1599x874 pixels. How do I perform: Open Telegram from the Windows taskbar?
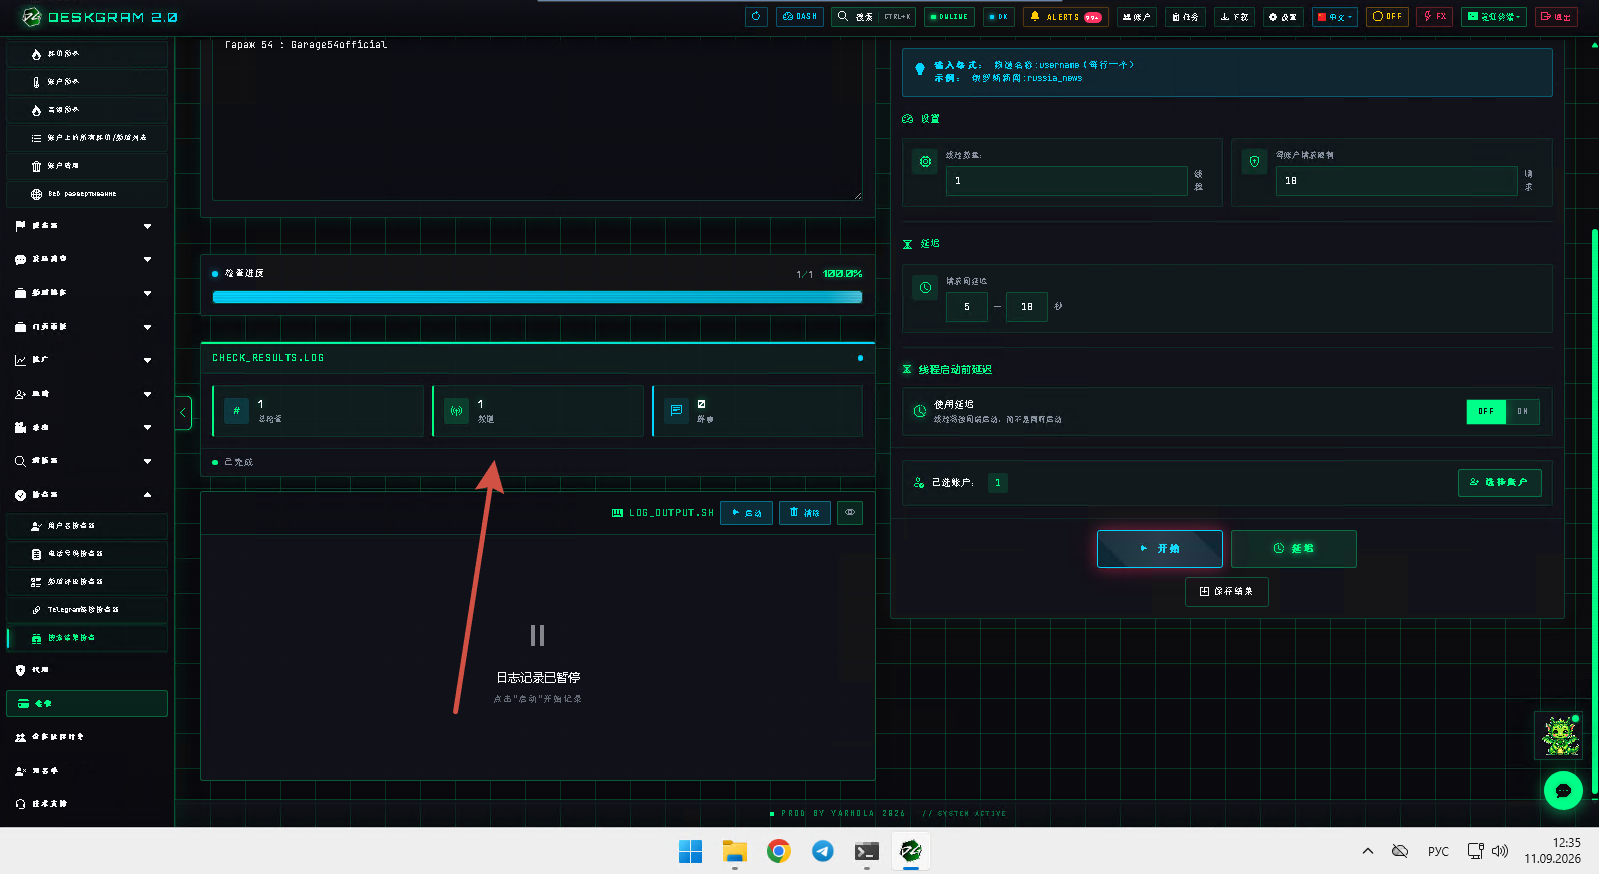pyautogui.click(x=823, y=851)
